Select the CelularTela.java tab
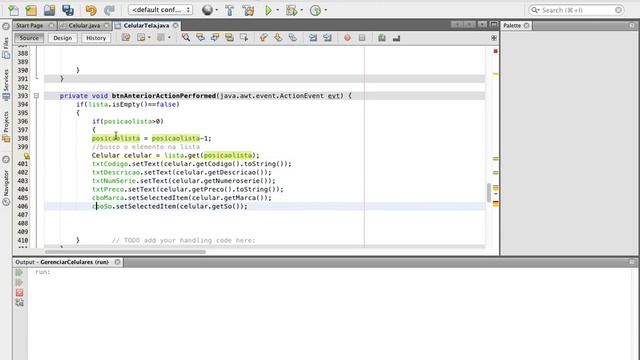 (146, 26)
